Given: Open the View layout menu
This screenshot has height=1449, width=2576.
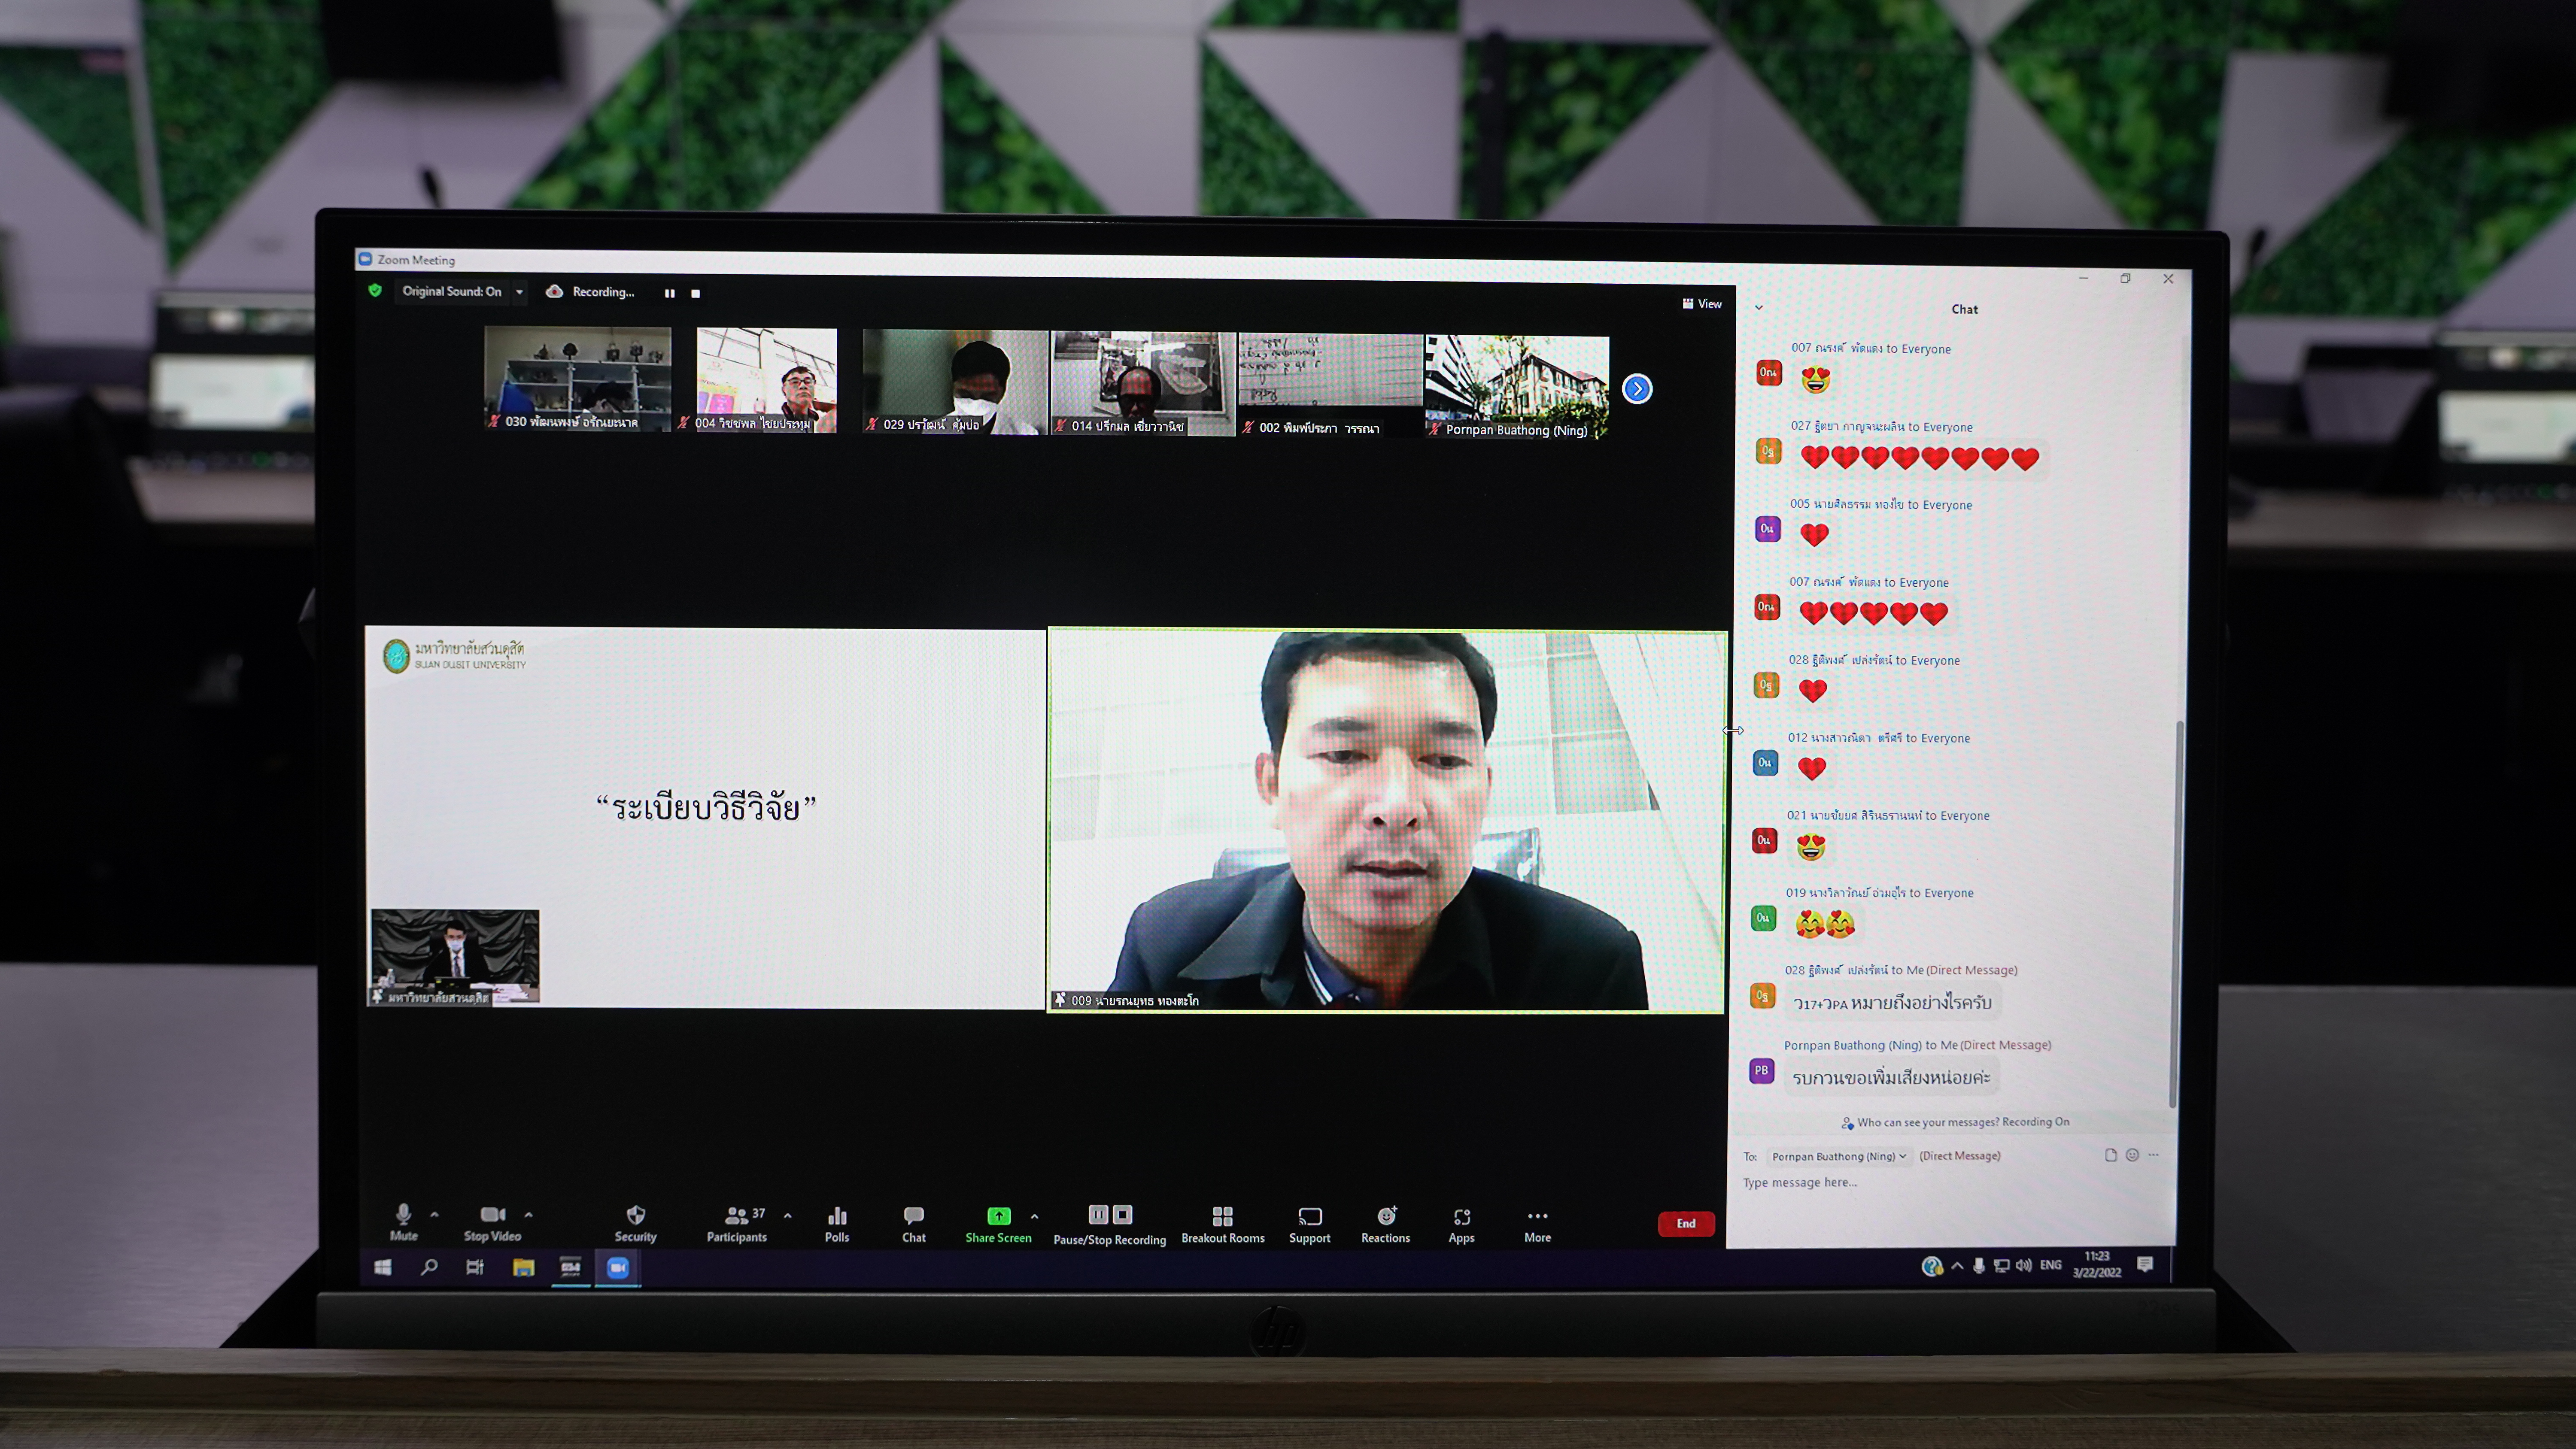Looking at the screenshot, I should coord(1701,303).
